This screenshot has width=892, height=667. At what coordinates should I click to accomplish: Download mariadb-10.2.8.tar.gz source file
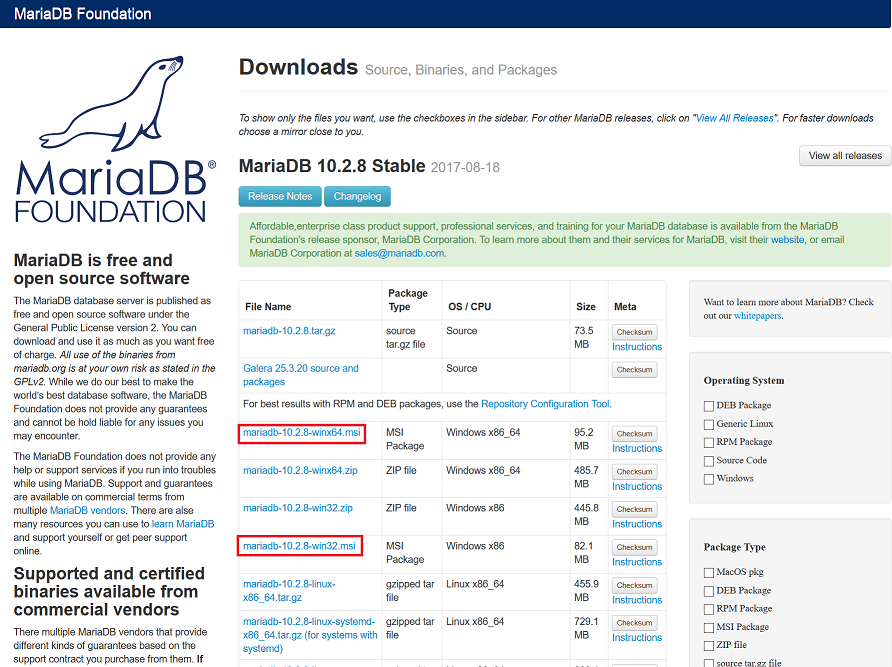coord(289,331)
